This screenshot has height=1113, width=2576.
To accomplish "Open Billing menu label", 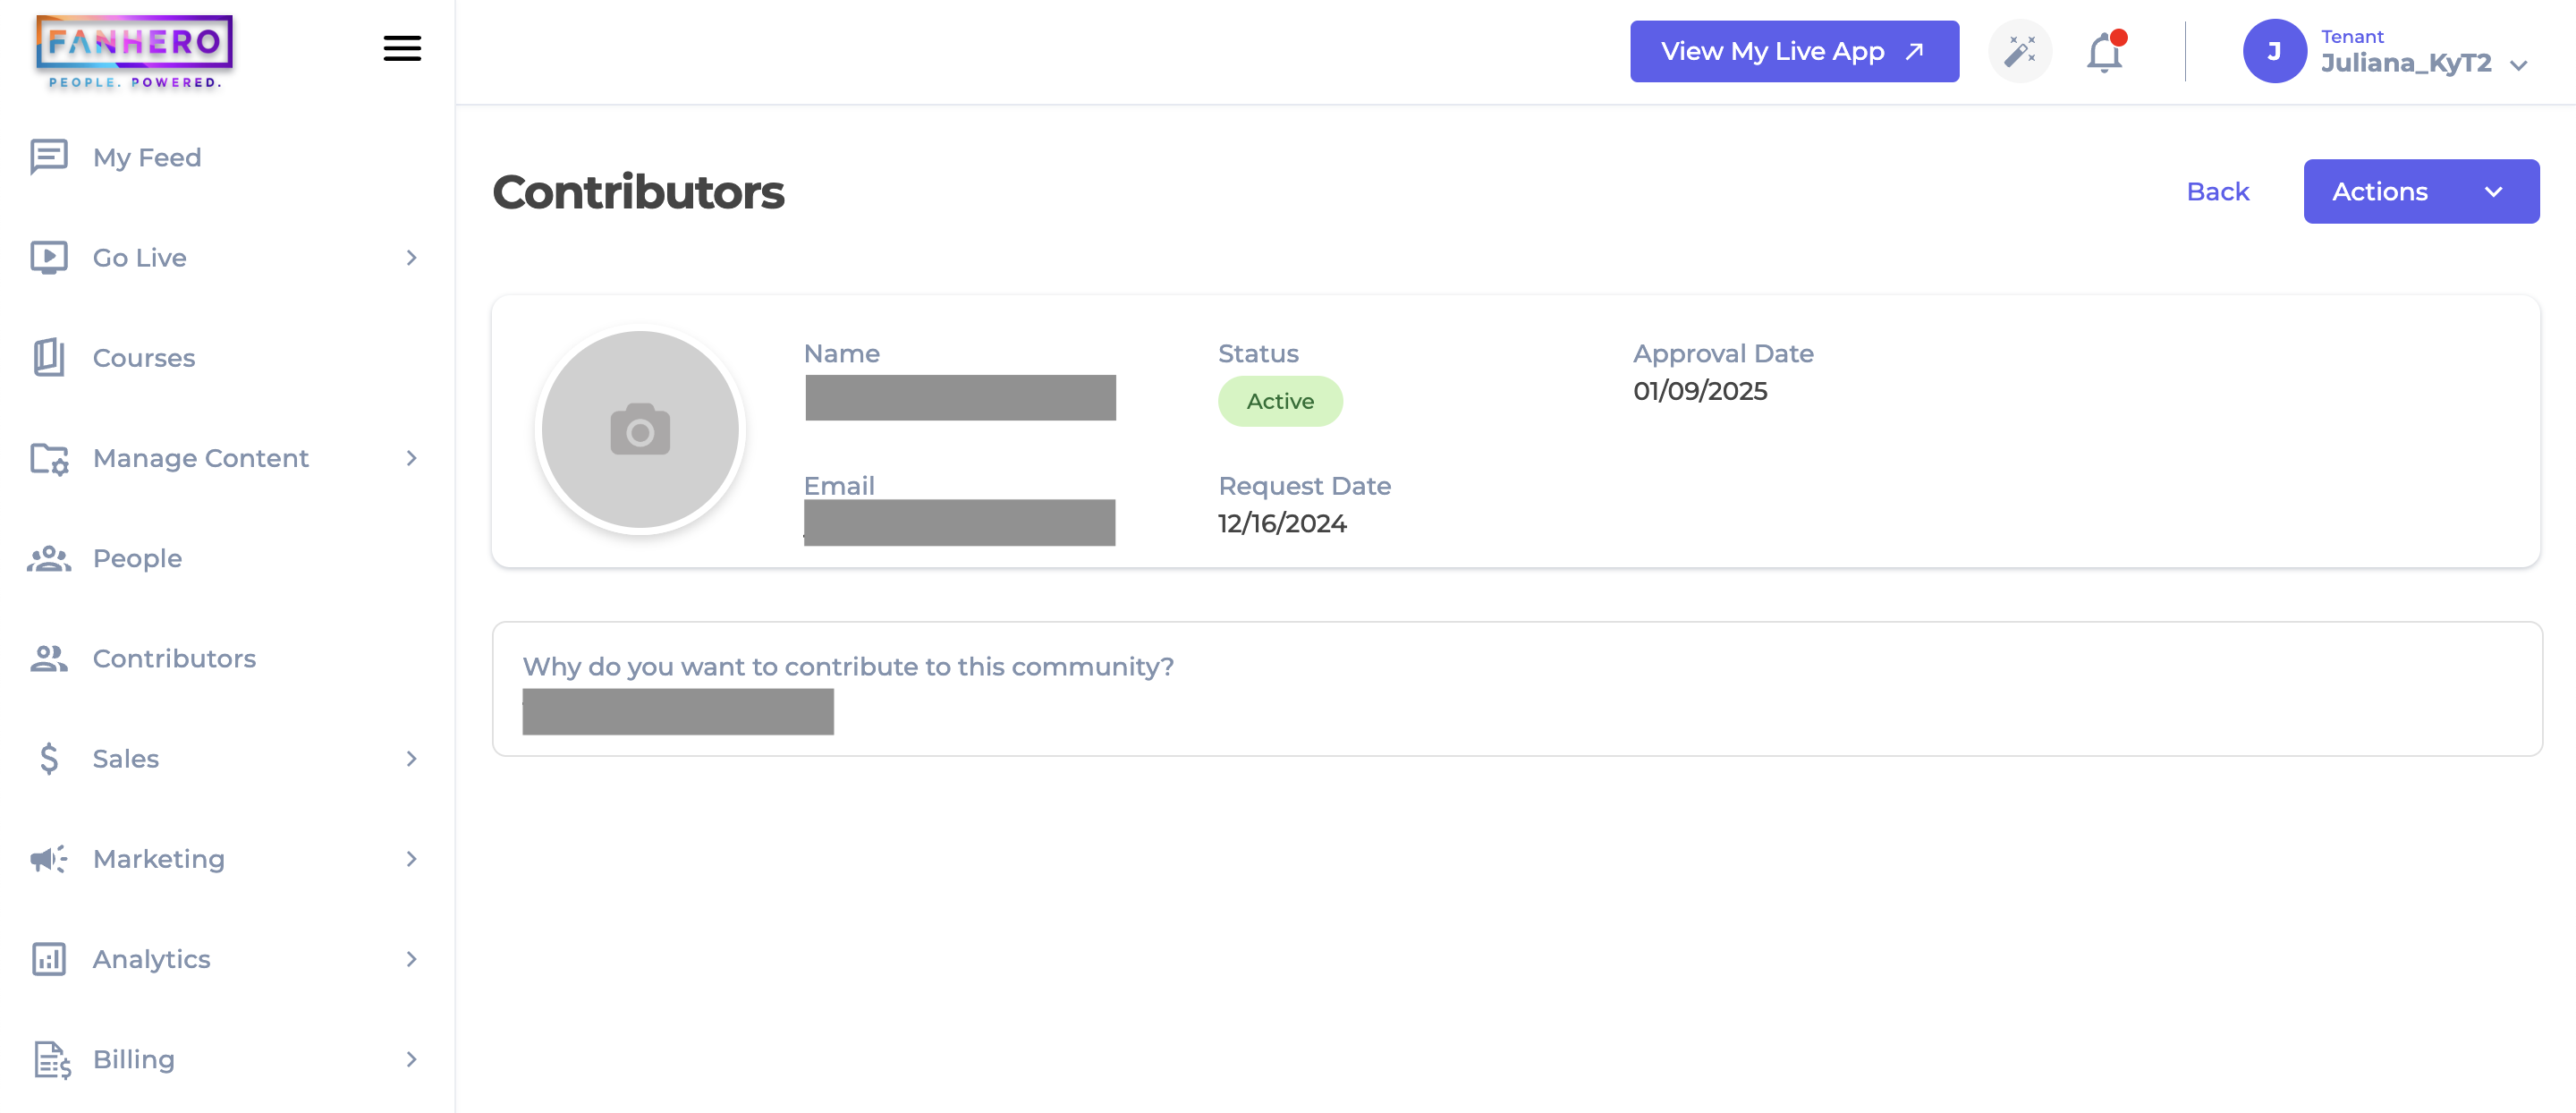I will (x=134, y=1059).
